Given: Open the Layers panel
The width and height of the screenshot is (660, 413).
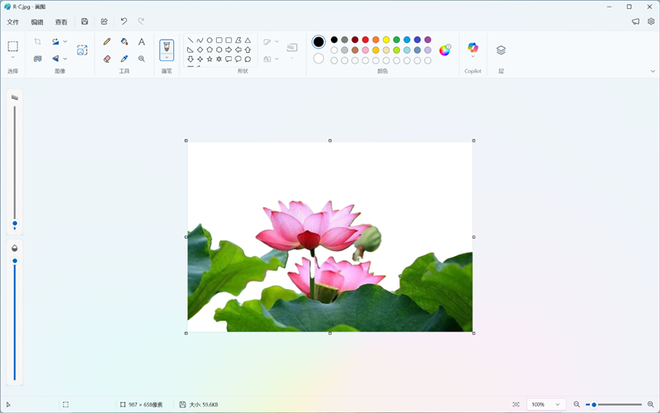Looking at the screenshot, I should click(x=501, y=49).
